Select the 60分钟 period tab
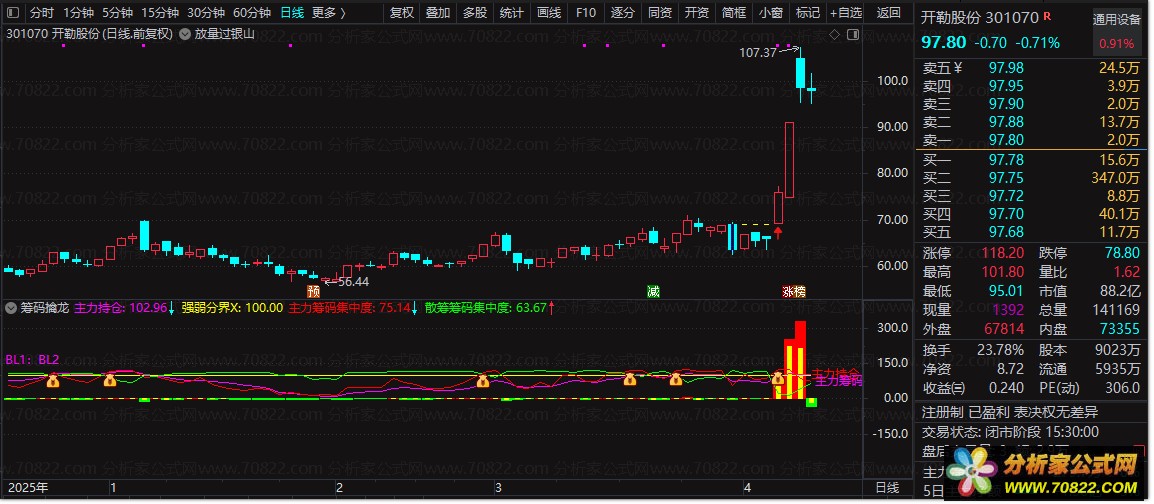1154x504 pixels. click(252, 13)
